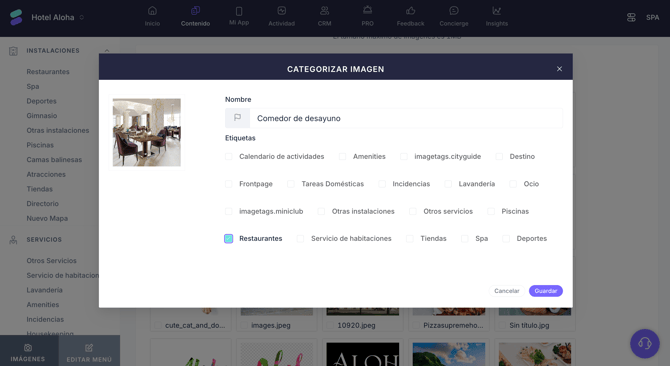Check the Calendario de actividades tag

point(229,157)
